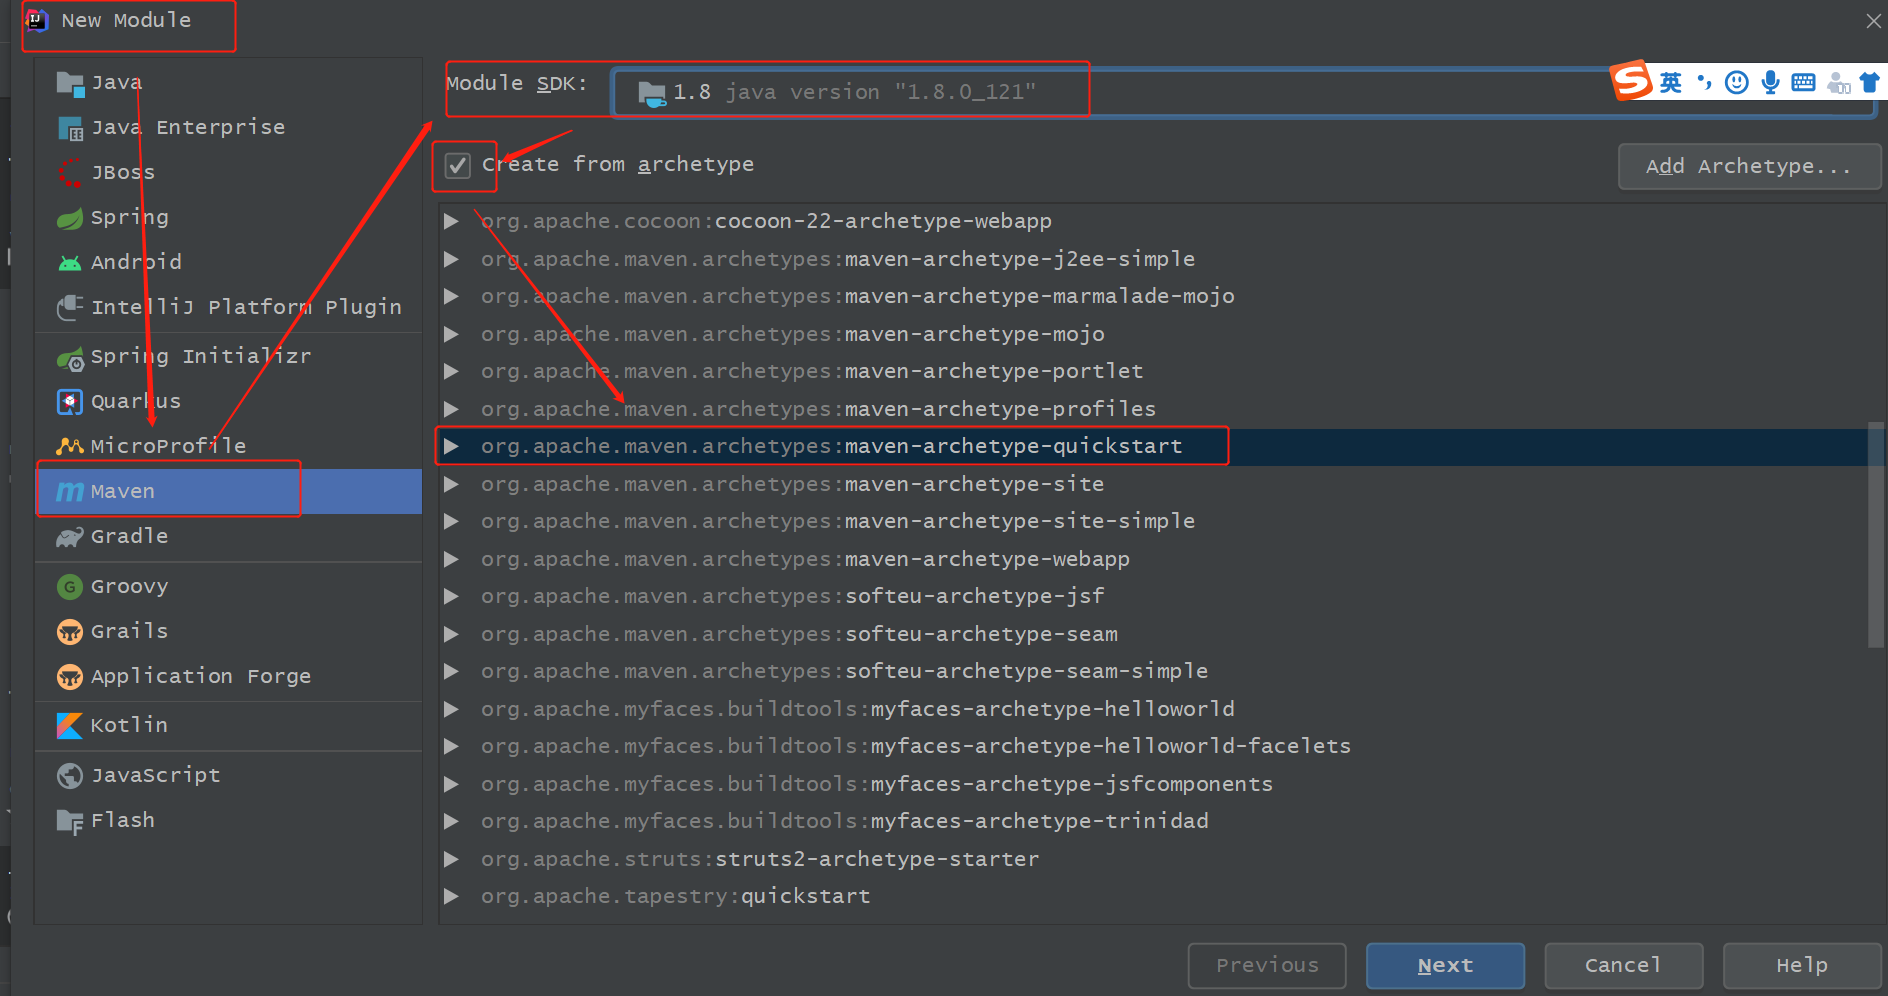
Task: Click the Java folder icon in the sidebar
Action: pyautogui.click(x=70, y=83)
